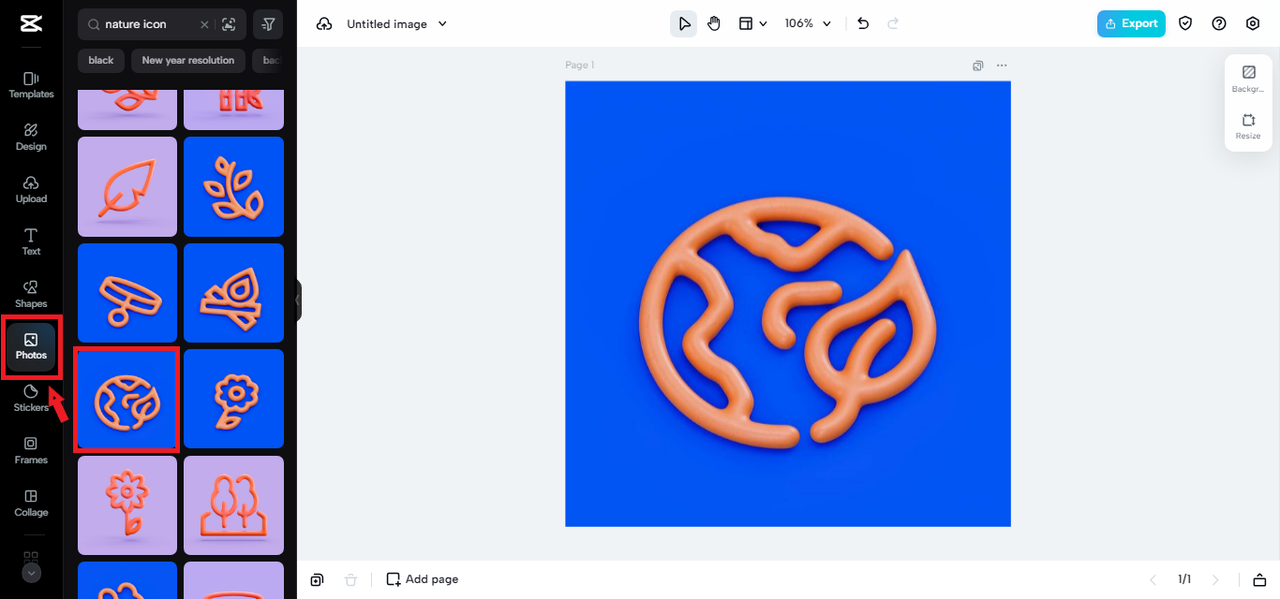Viewport: 1280px width, 599px height.
Task: Open the Stickers panel
Action: pos(31,398)
